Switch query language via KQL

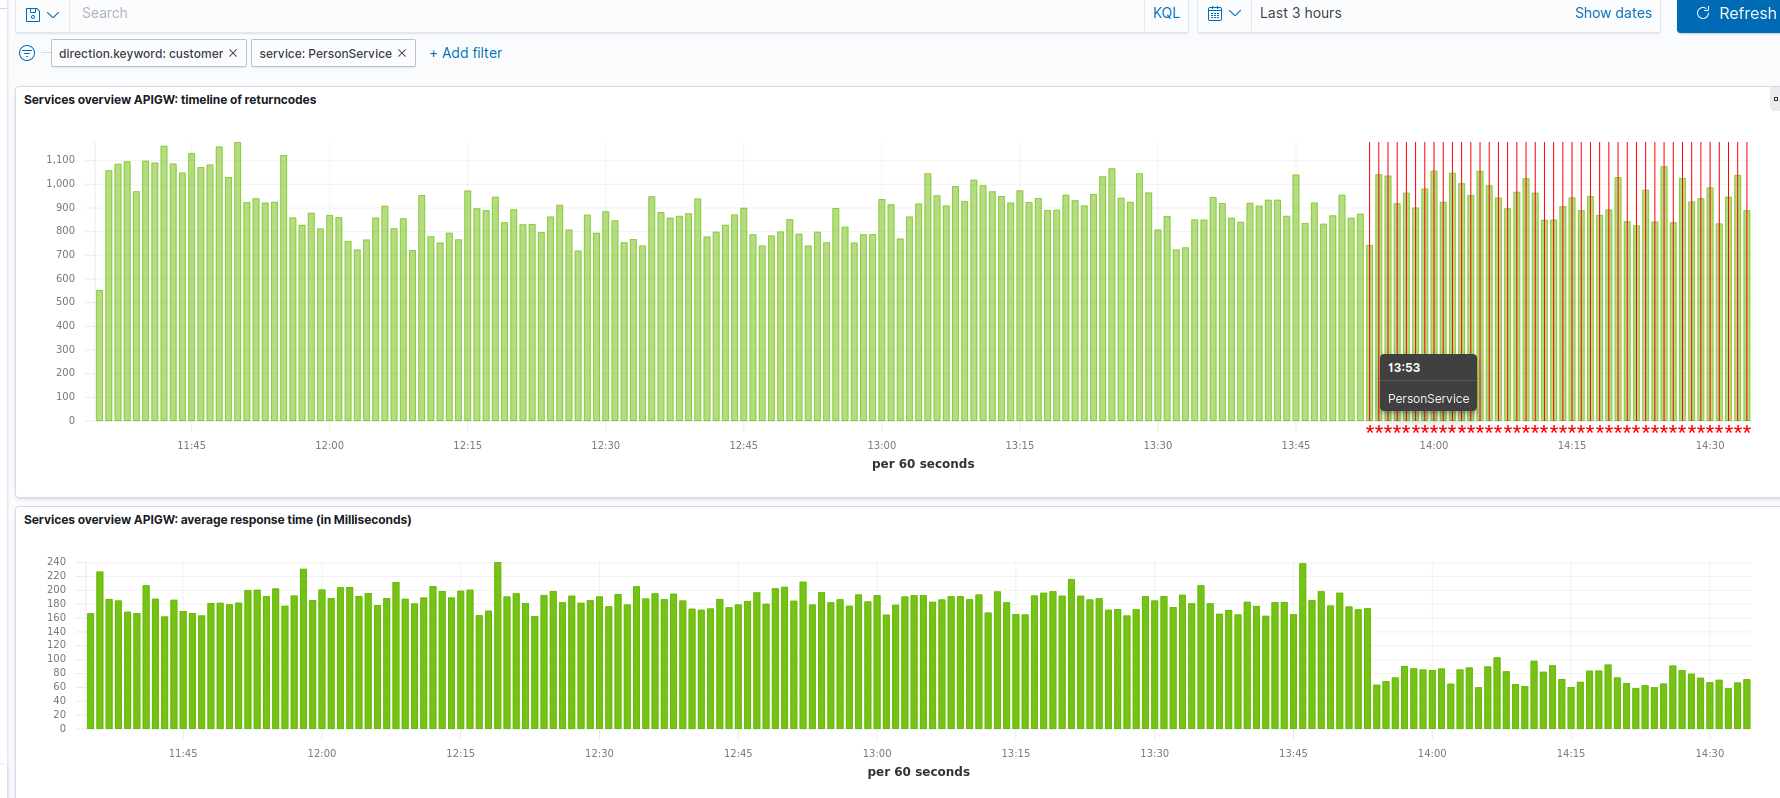[1166, 13]
